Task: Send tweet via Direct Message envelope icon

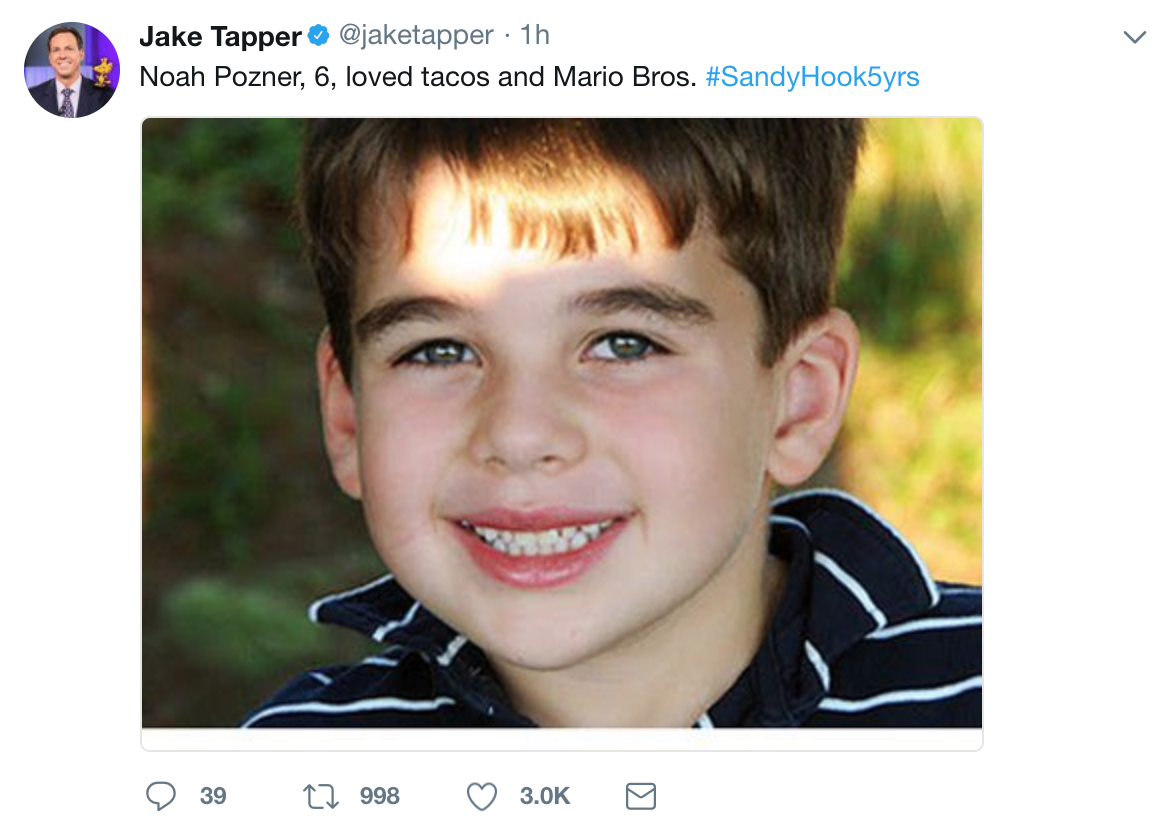Action: pos(640,796)
